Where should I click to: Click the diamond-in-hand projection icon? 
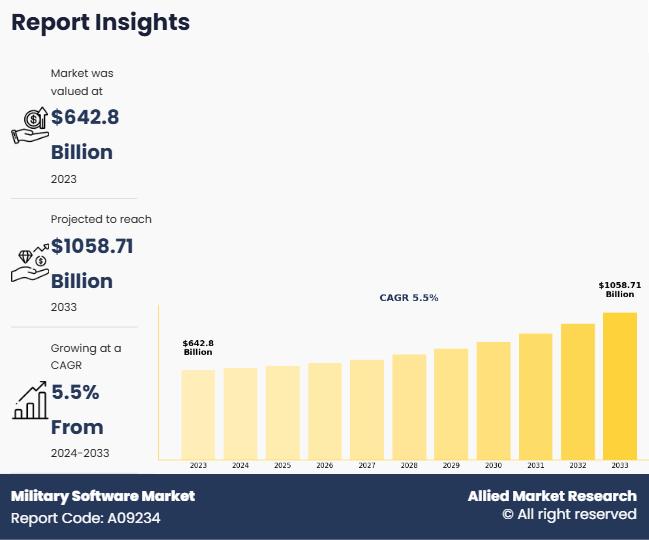[x=30, y=262]
